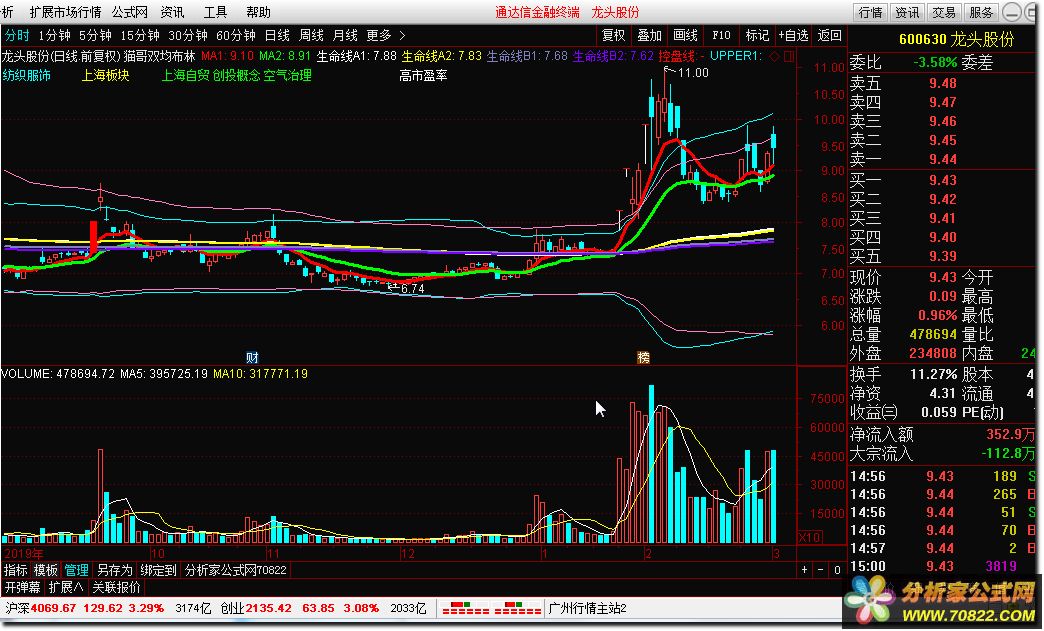
Task: Click the 返回 back button
Action: 830,35
